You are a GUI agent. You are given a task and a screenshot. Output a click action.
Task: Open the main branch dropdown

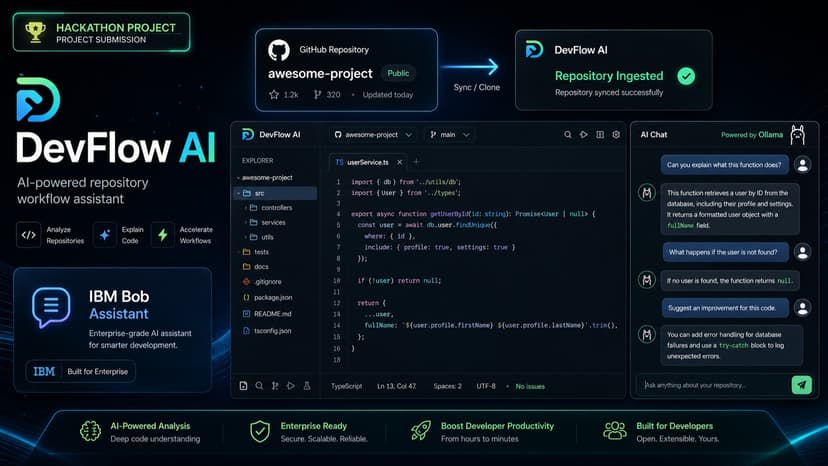pyautogui.click(x=449, y=135)
